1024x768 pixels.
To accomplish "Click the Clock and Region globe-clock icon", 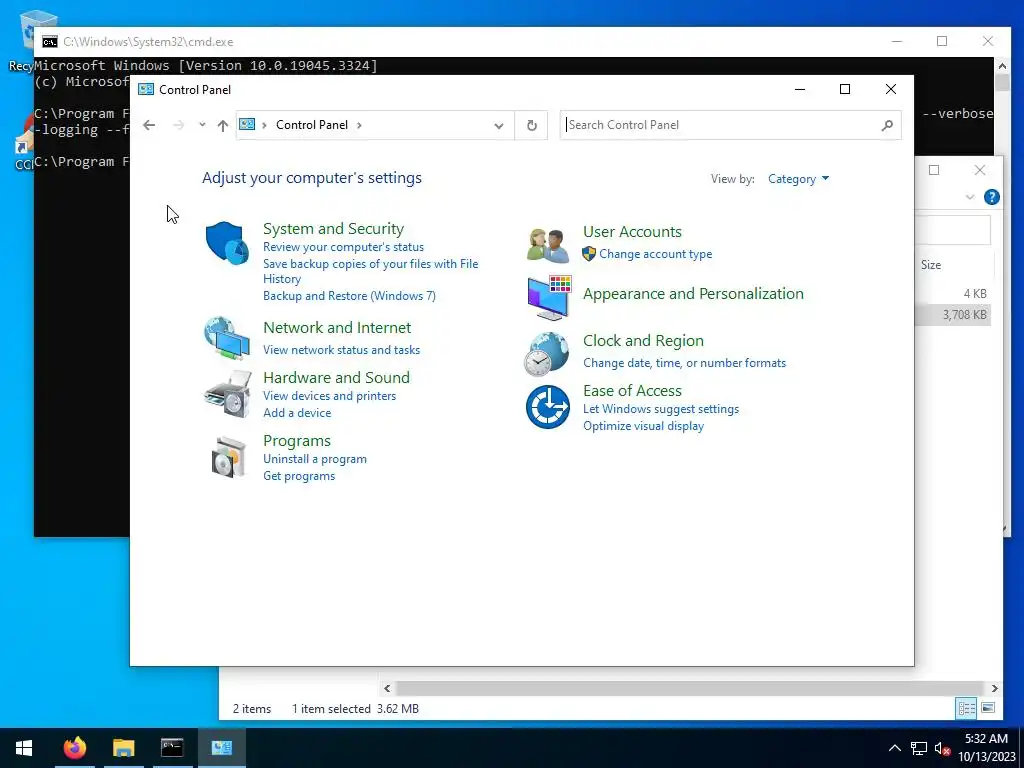I will pyautogui.click(x=547, y=354).
